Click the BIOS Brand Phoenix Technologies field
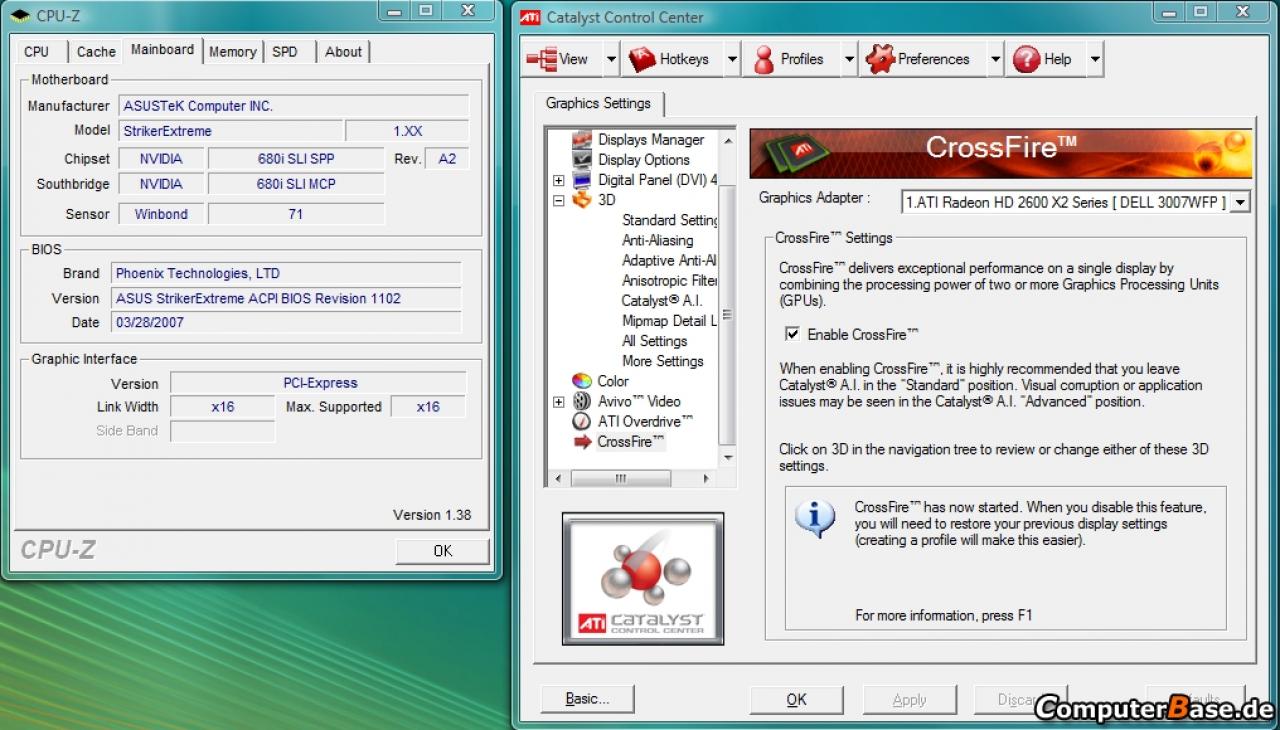This screenshot has width=1280, height=730. (x=286, y=273)
